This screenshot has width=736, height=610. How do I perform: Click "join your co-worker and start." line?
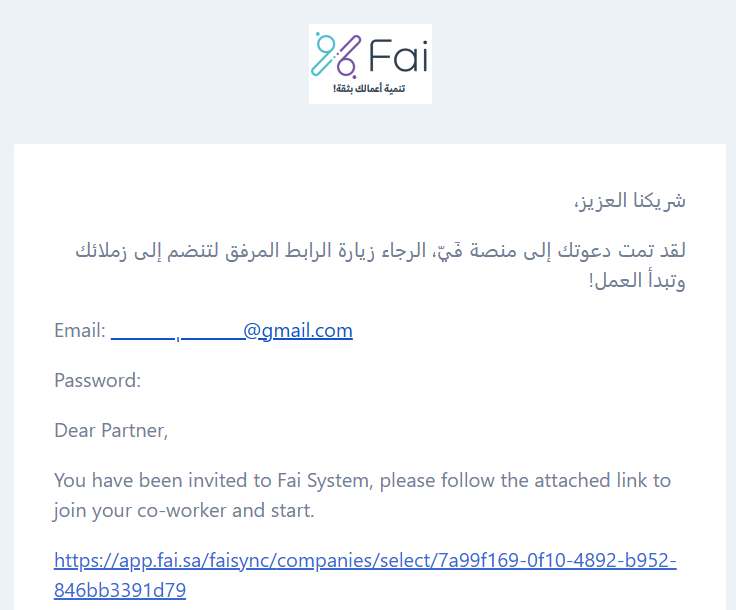(184, 511)
